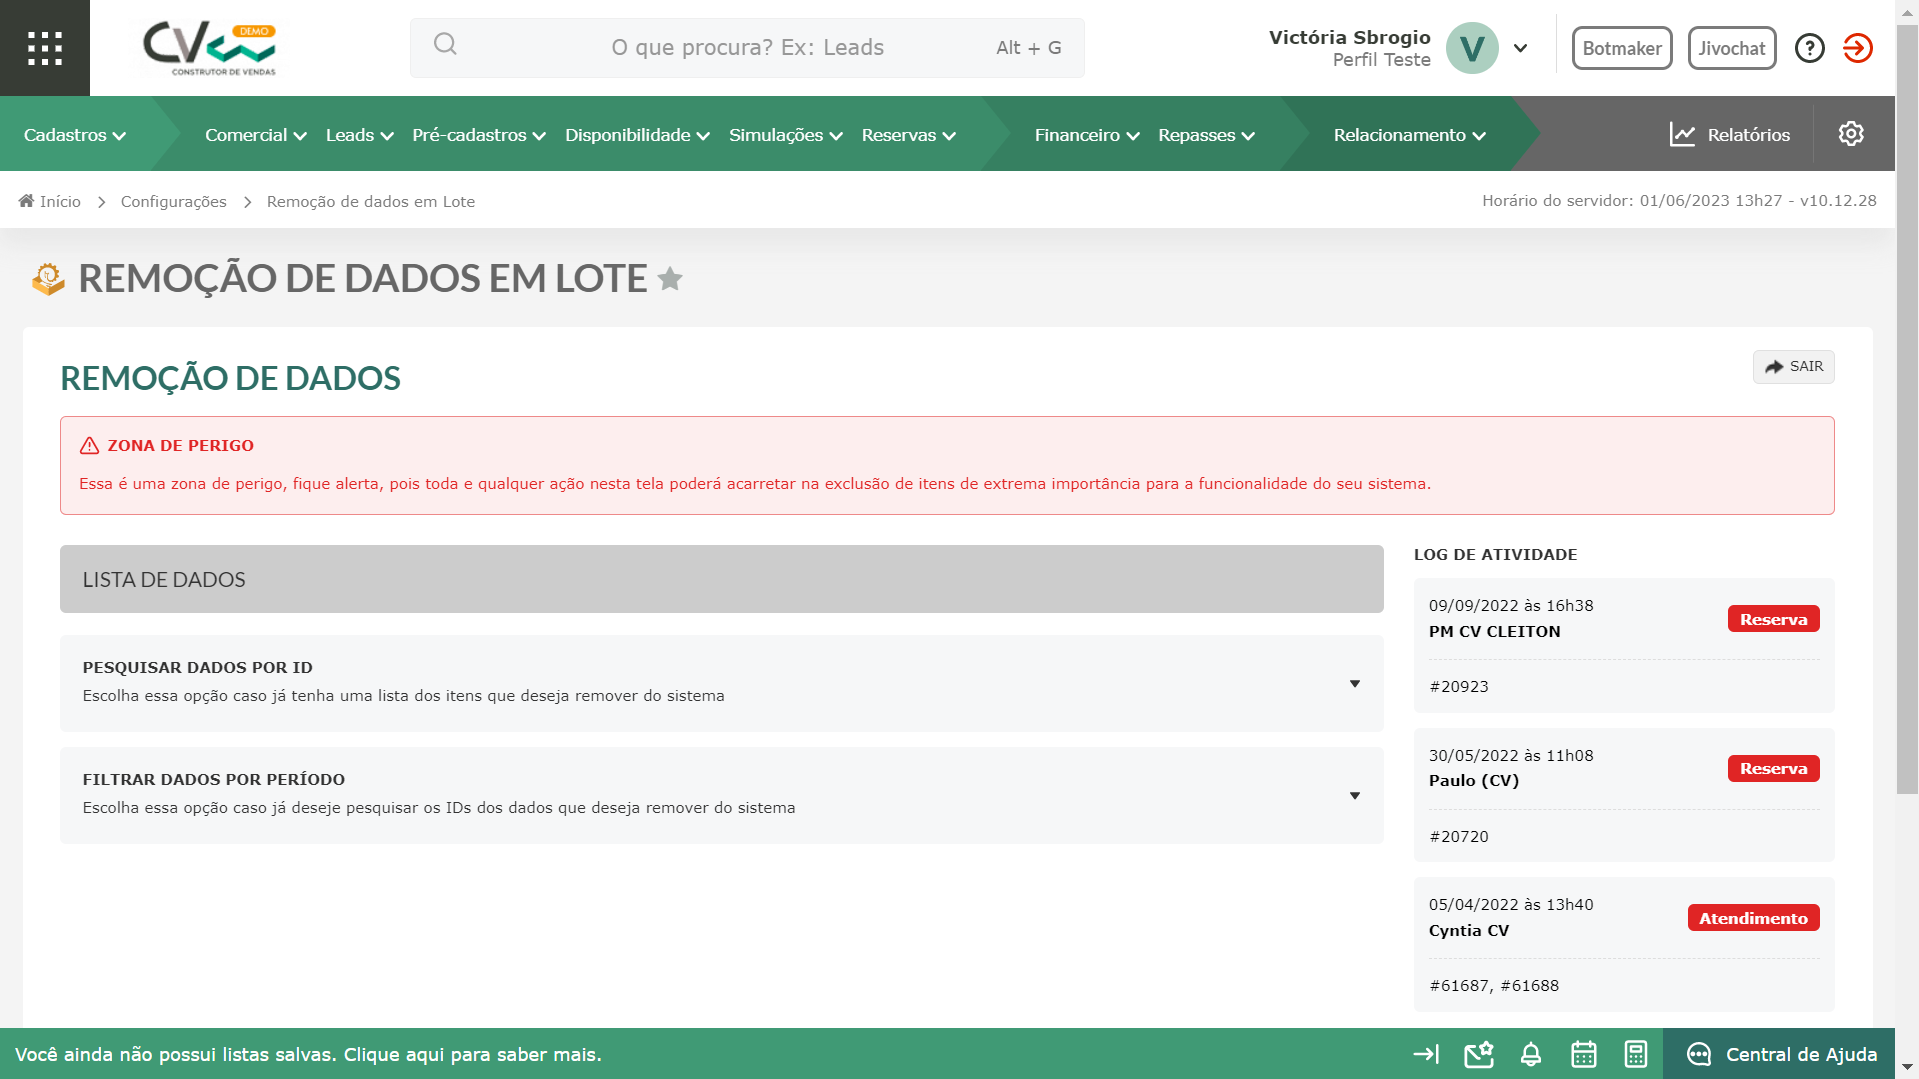
Task: Click the green V user avatar
Action: [1472, 48]
